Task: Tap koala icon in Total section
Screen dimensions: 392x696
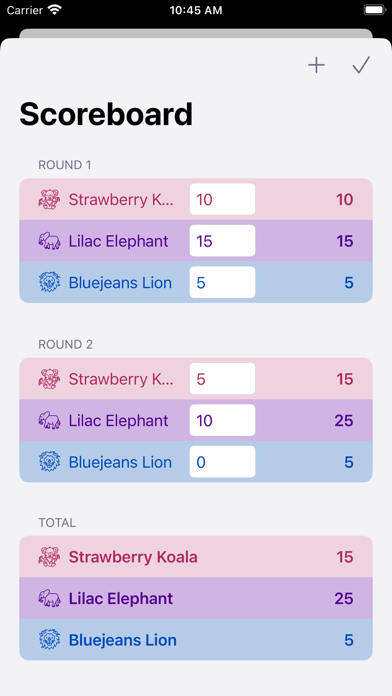Action: [x=49, y=557]
